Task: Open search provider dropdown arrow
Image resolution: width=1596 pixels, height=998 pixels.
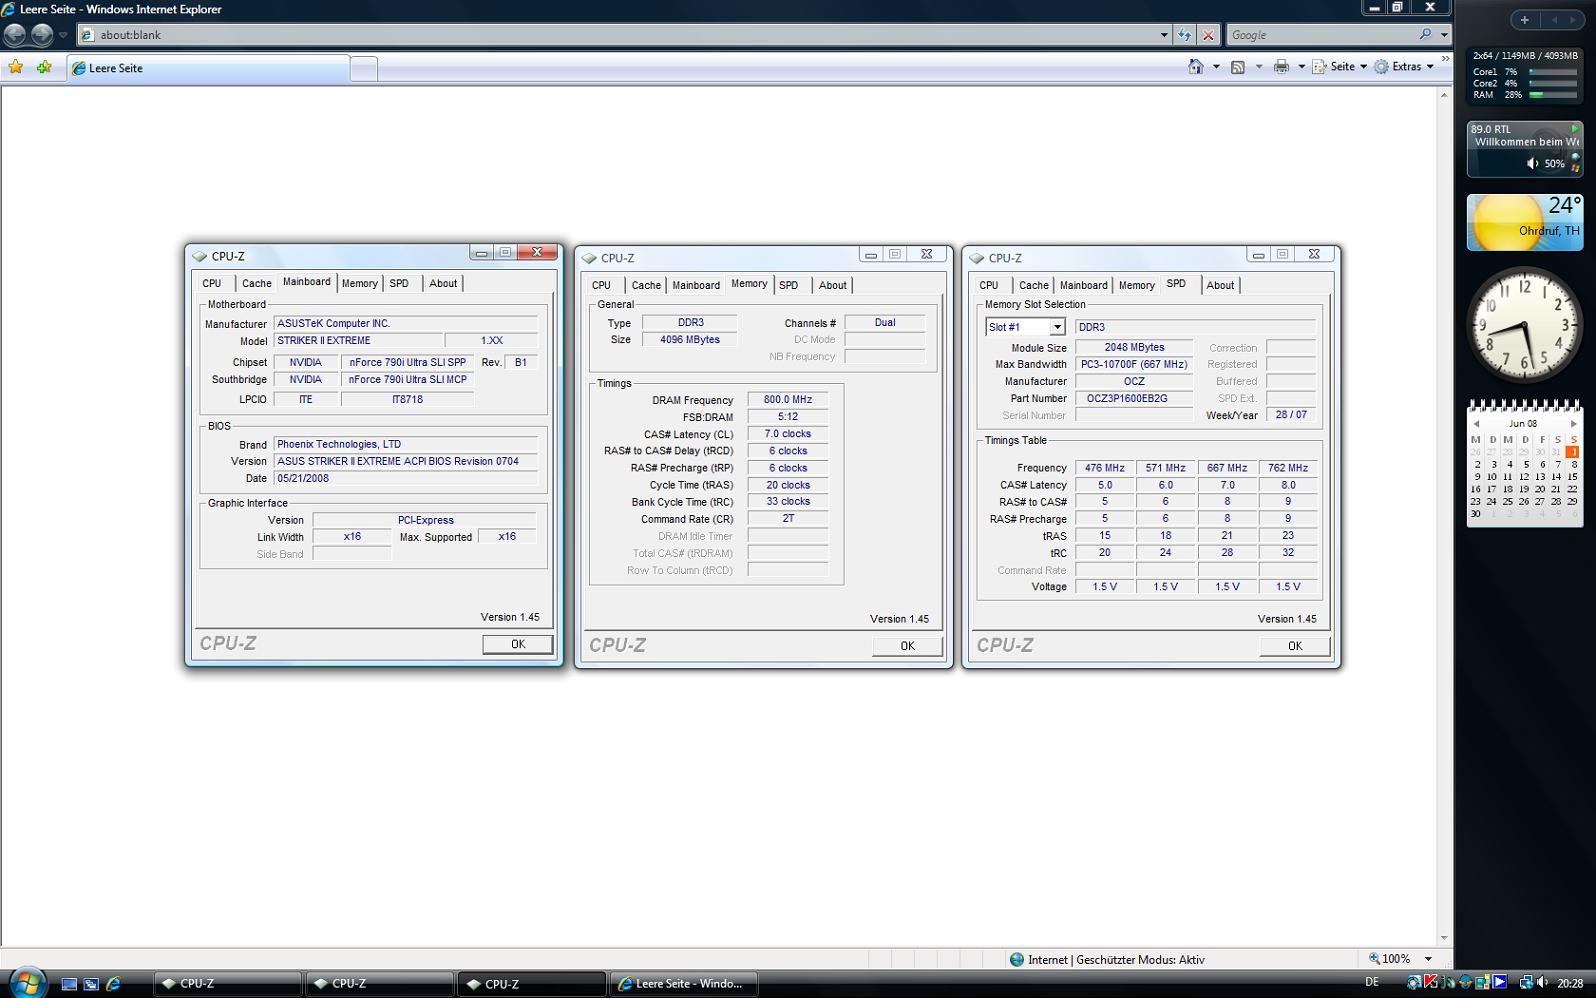Action: click(1444, 35)
